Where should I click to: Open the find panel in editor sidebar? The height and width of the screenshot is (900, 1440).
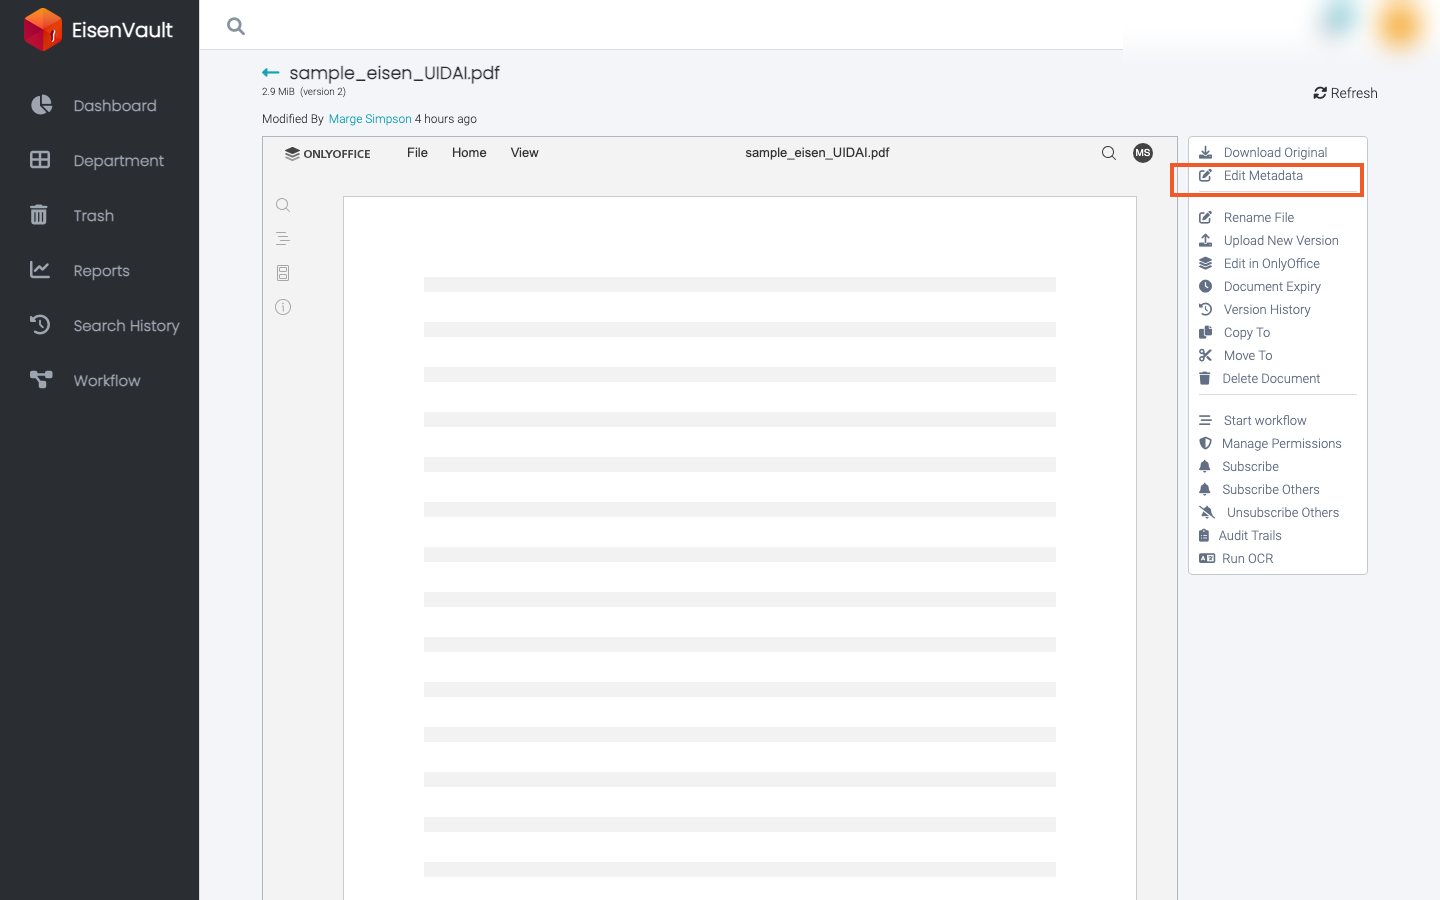(x=283, y=205)
